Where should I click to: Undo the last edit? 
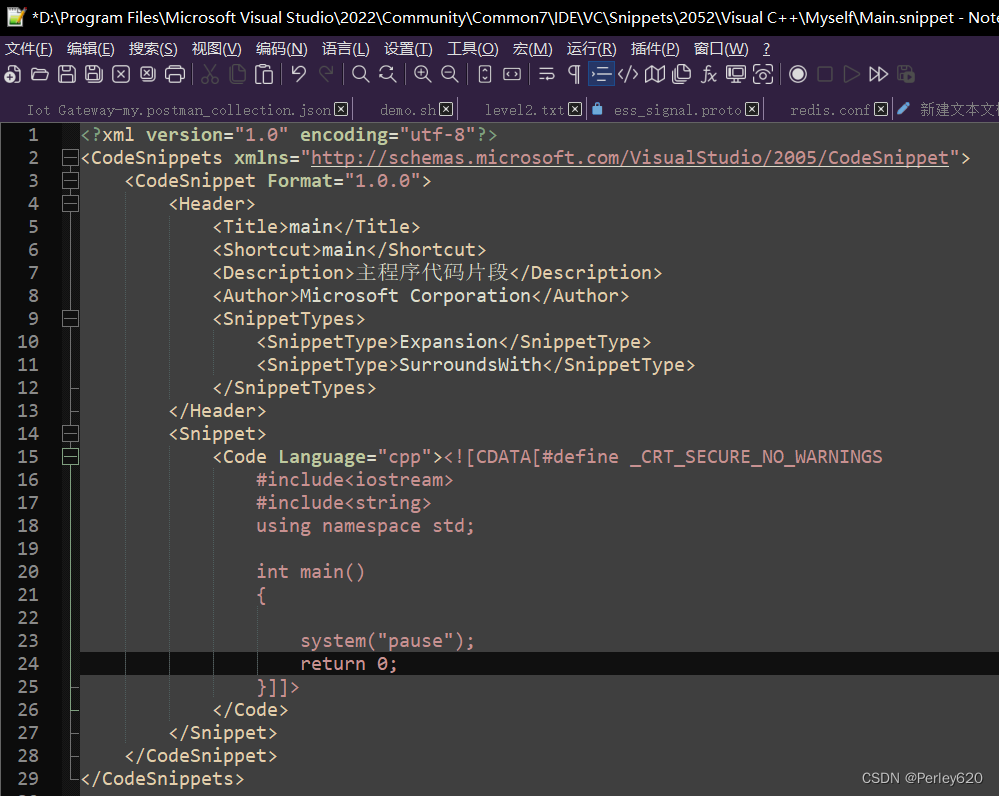point(298,75)
